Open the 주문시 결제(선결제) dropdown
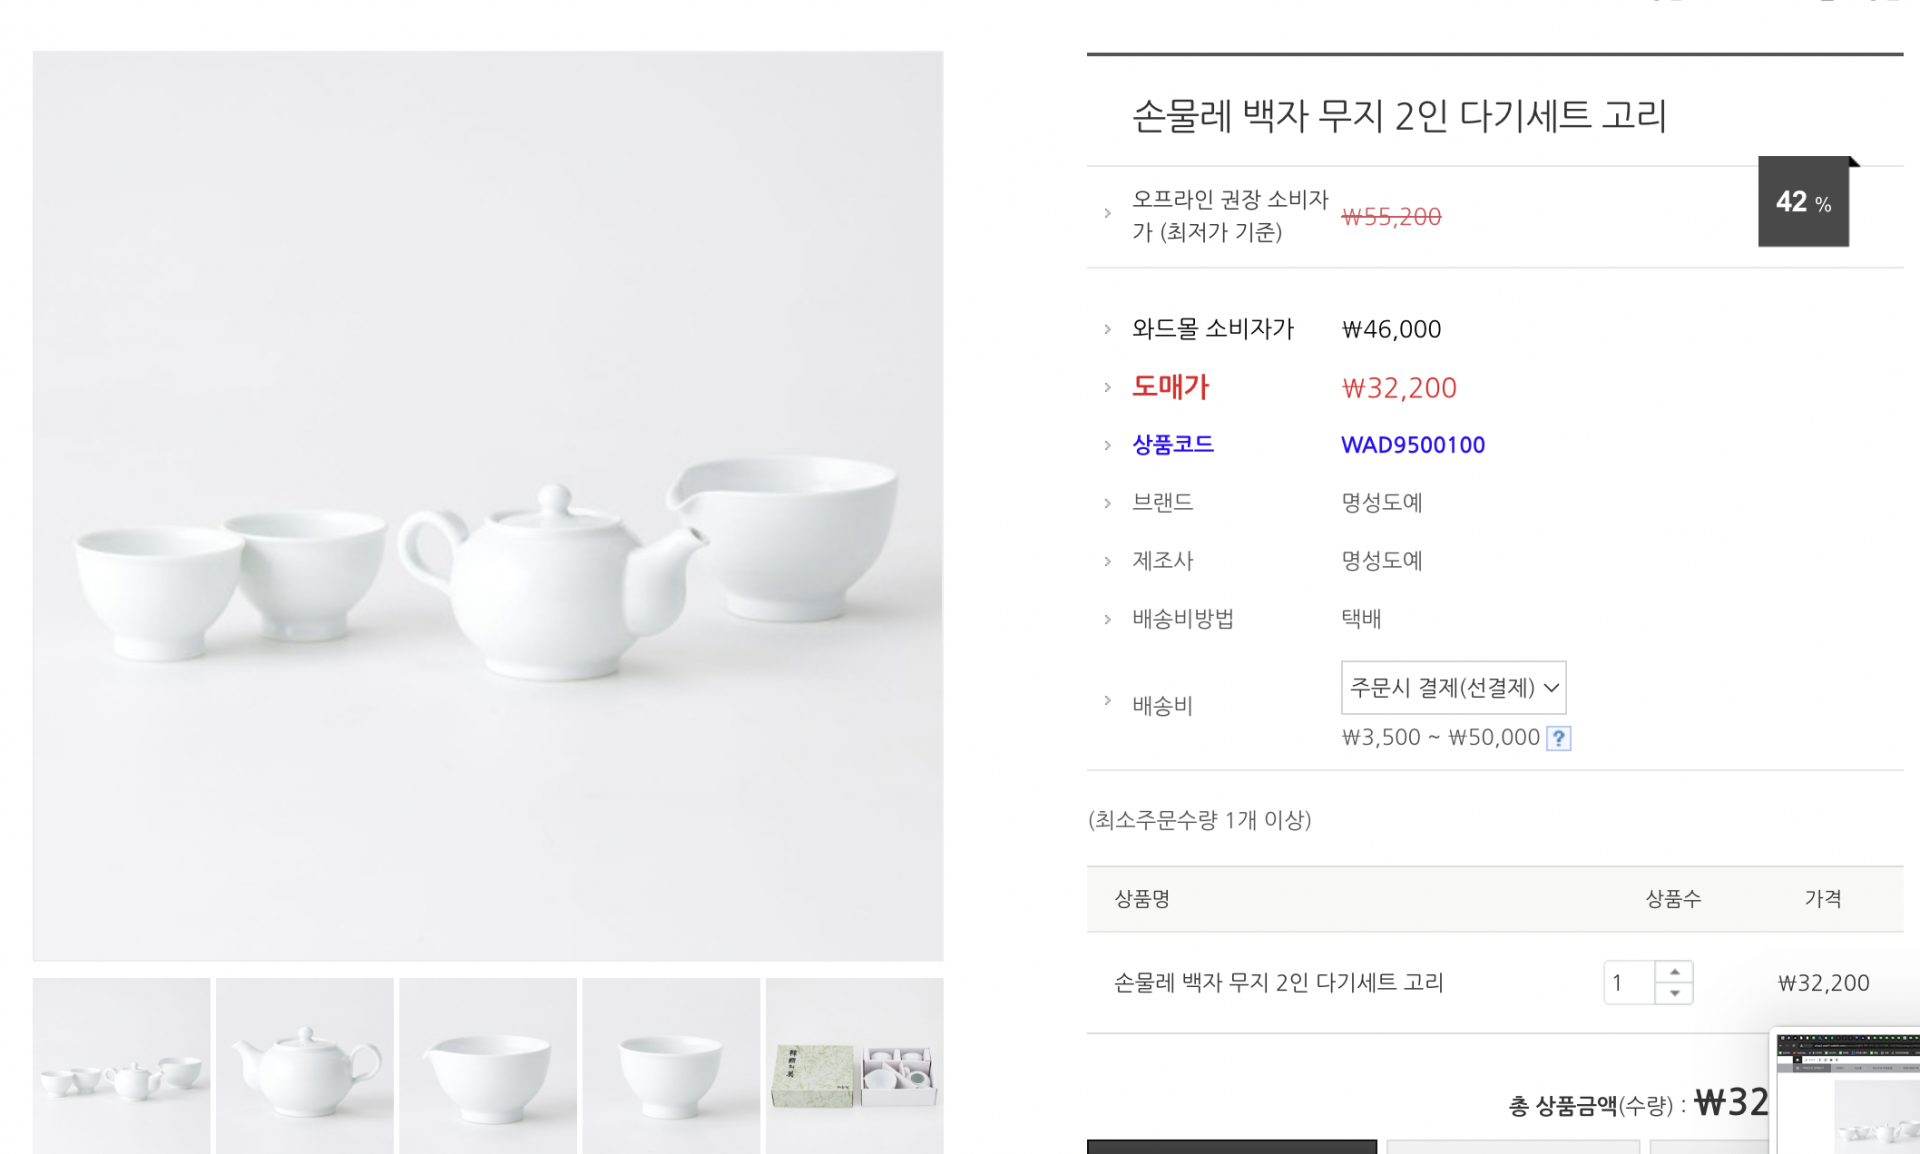This screenshot has width=1920, height=1154. click(x=1453, y=687)
